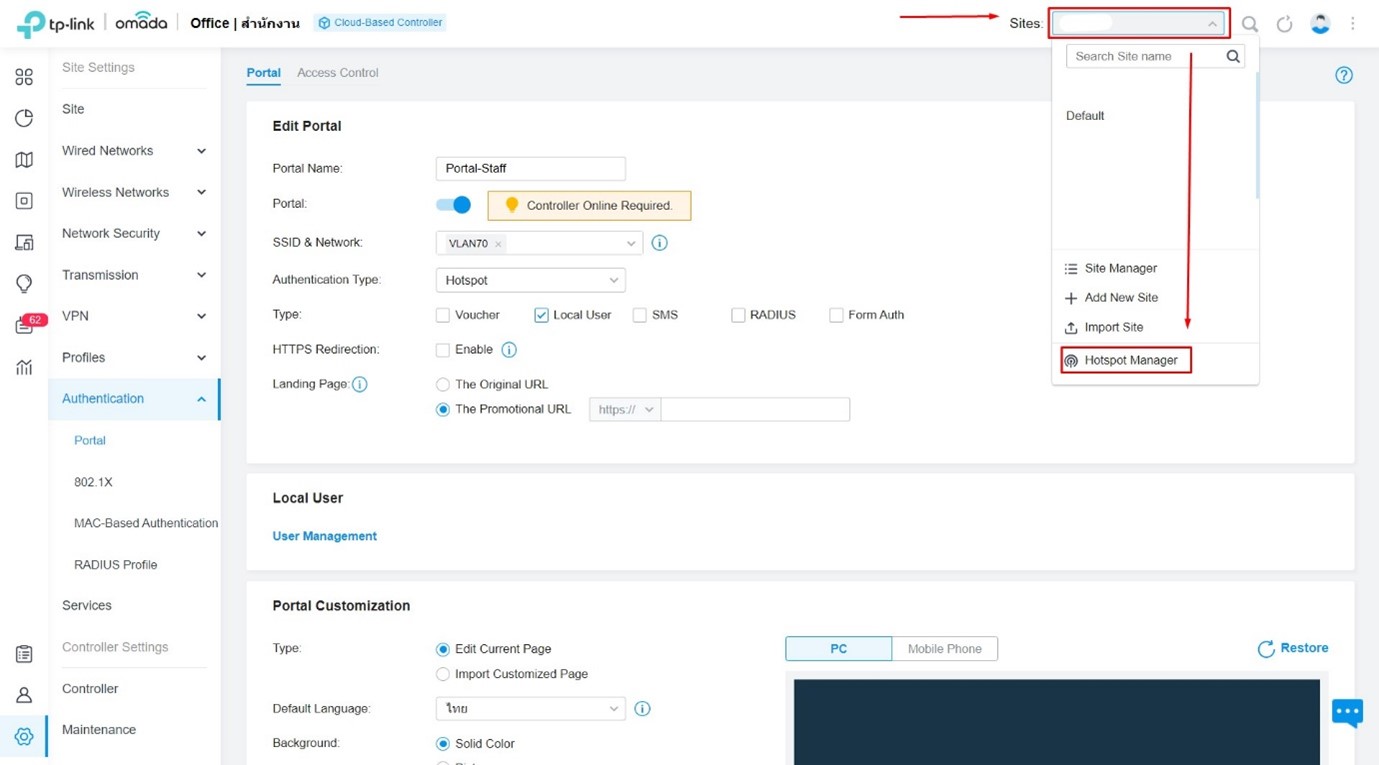
Task: Open the Insights lightbulb icon
Action: point(24,284)
